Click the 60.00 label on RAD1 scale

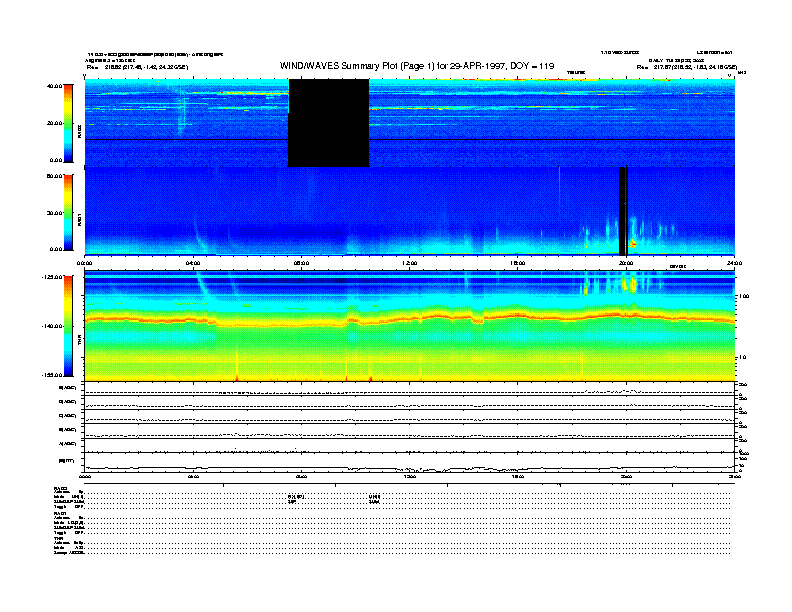tap(54, 176)
